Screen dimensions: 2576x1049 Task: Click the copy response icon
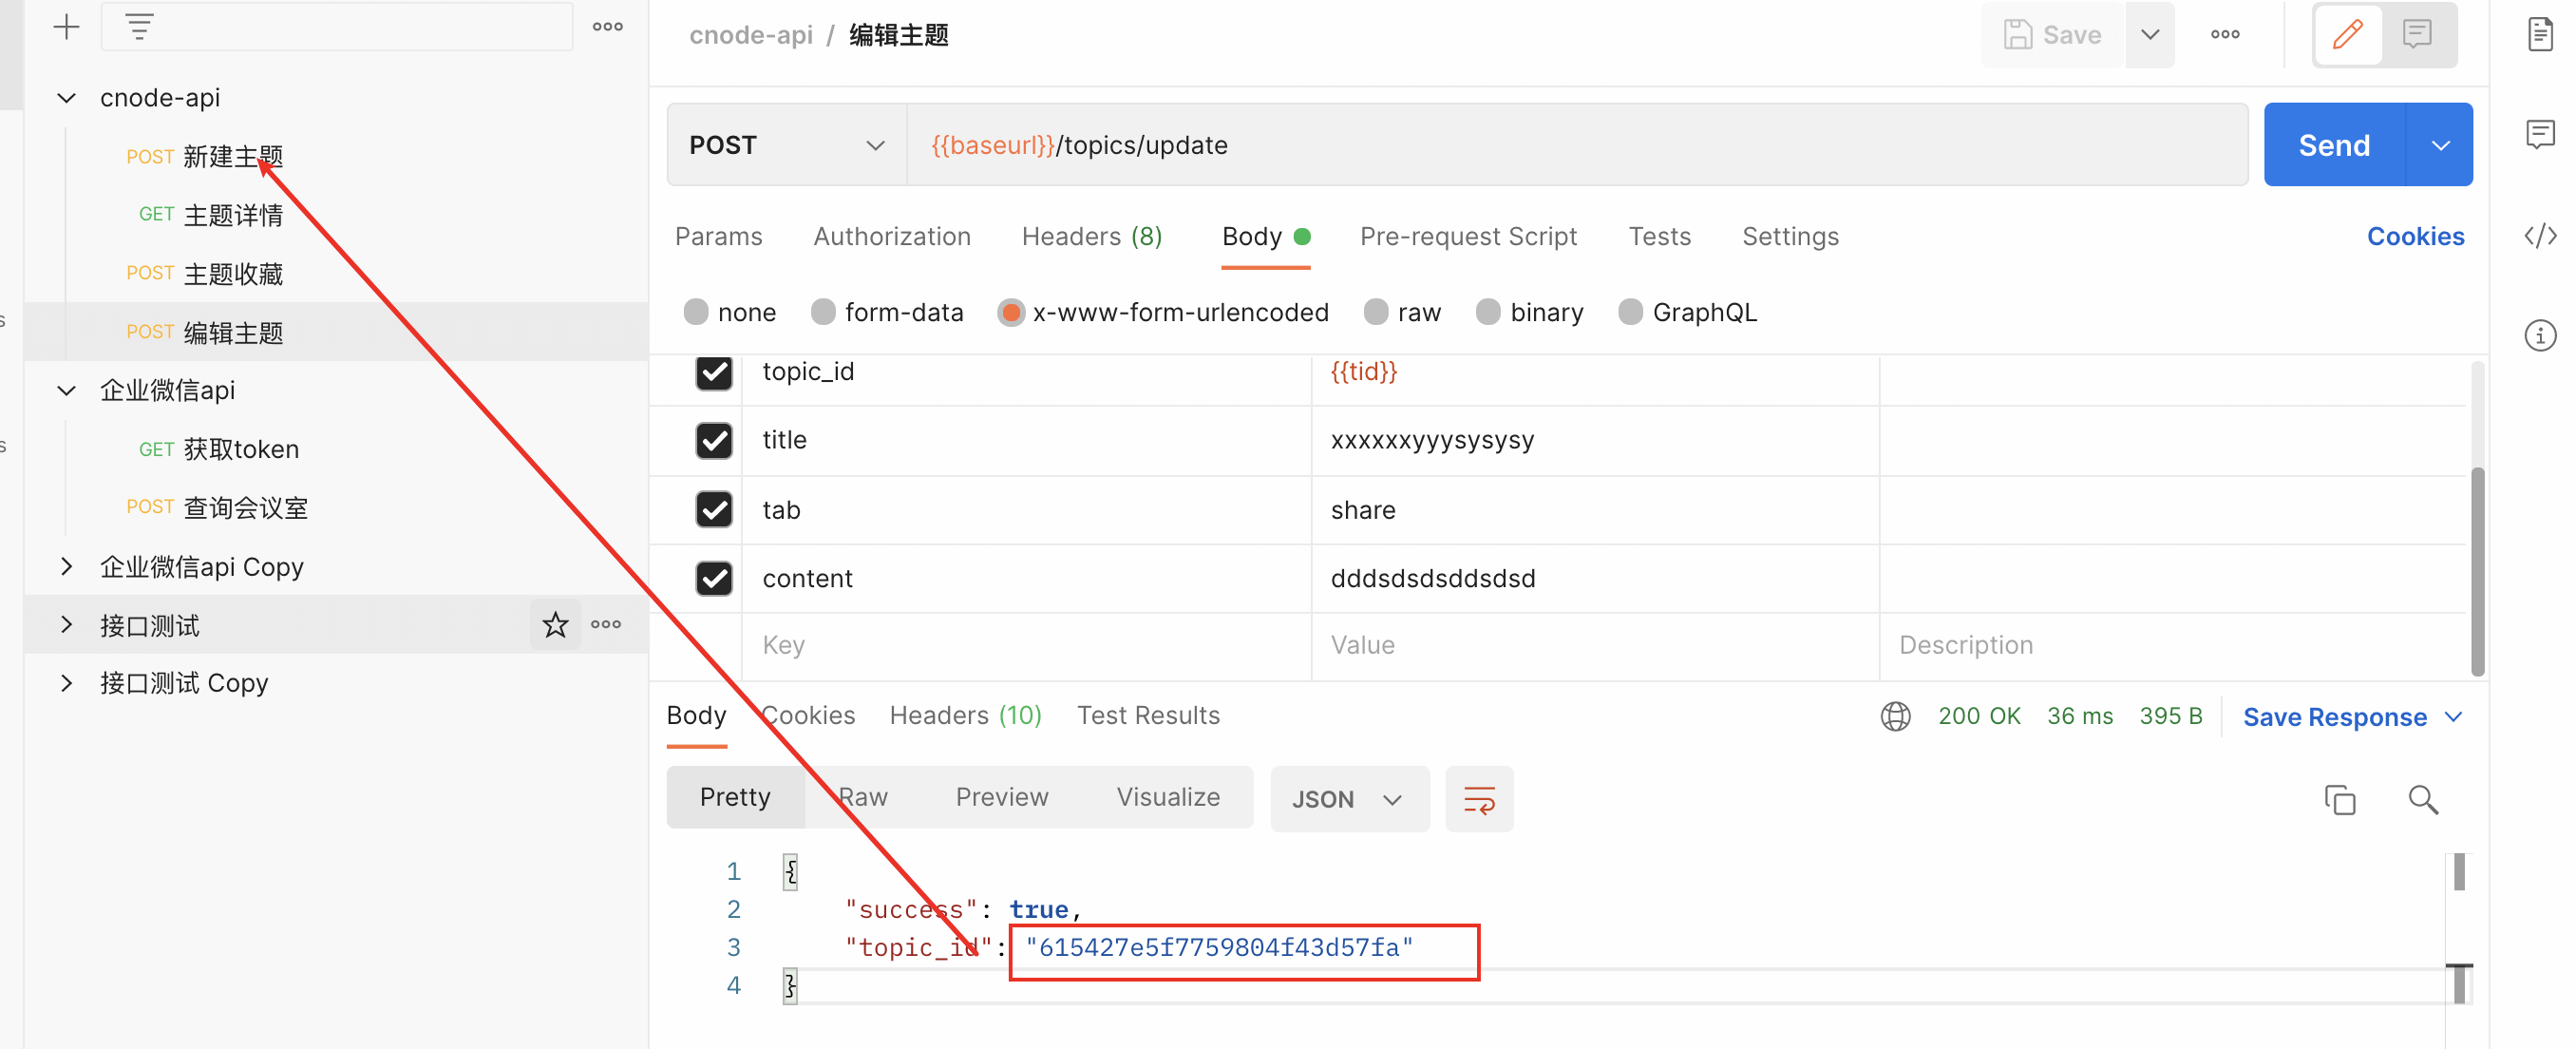(x=2340, y=800)
